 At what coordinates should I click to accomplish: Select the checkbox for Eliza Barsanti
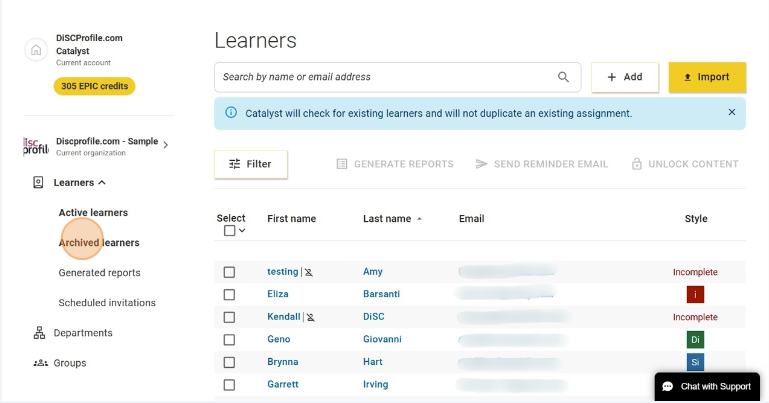[x=229, y=295]
